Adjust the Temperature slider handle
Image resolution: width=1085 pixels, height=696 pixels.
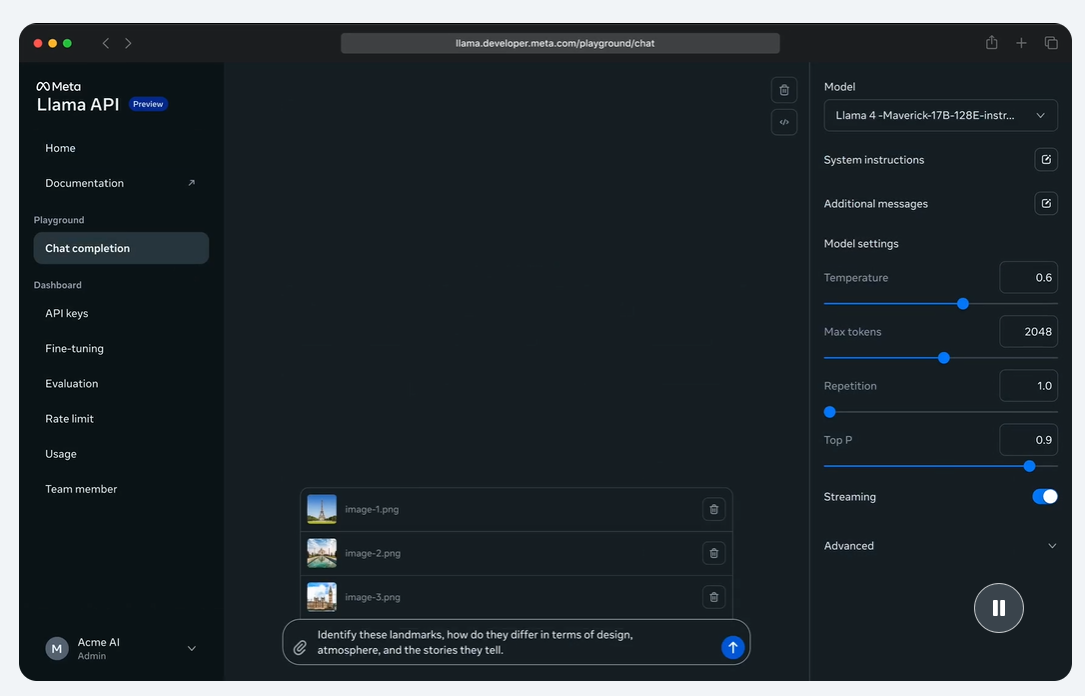(x=963, y=304)
